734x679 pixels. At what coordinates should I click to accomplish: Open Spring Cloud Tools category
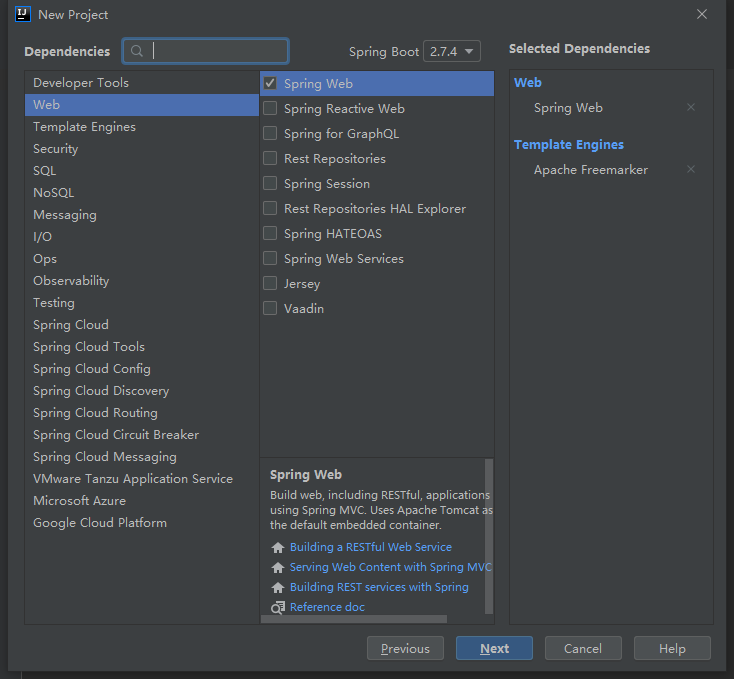[142, 347]
